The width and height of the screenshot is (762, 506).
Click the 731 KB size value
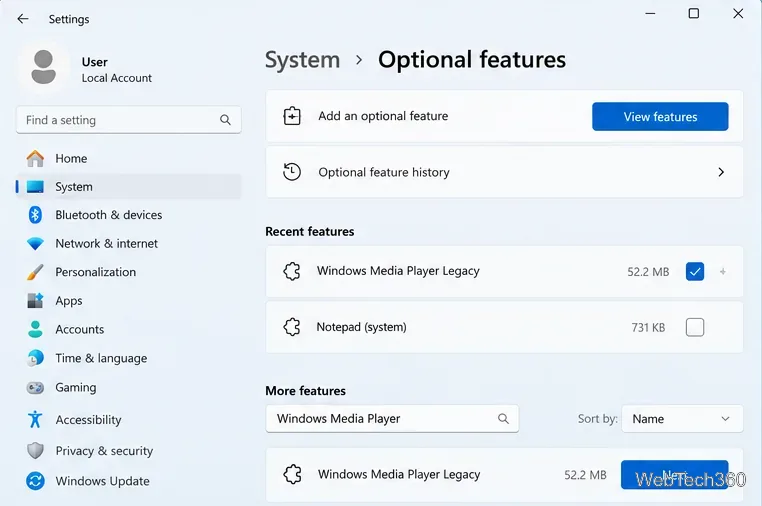(x=648, y=328)
